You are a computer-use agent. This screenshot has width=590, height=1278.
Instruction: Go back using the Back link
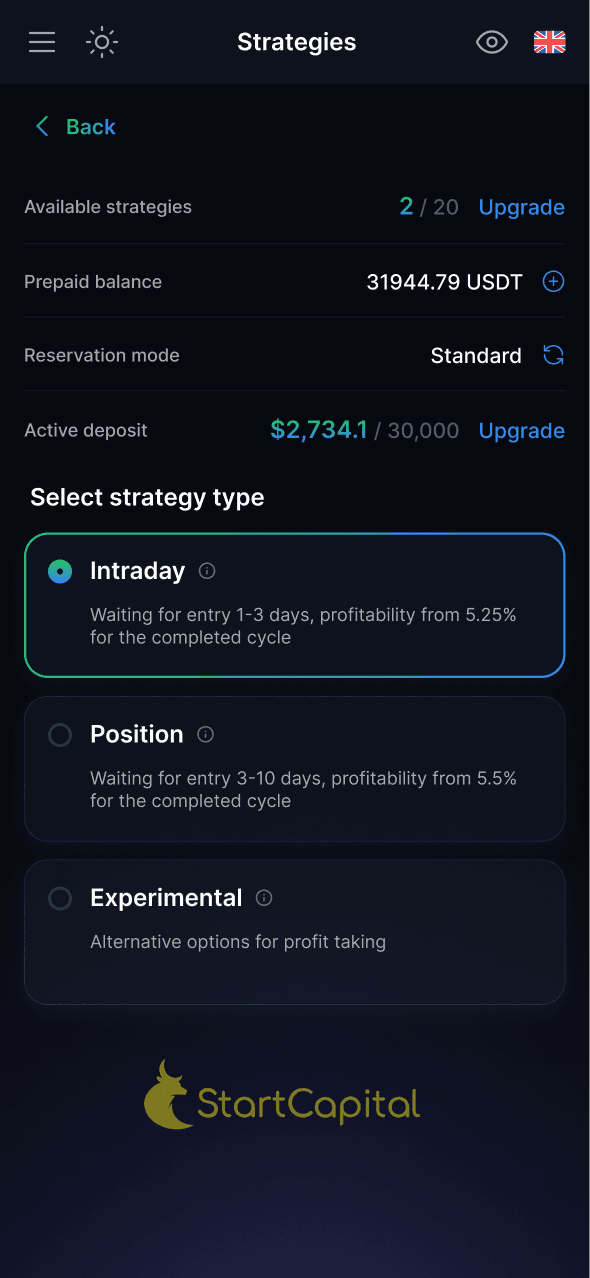point(90,126)
